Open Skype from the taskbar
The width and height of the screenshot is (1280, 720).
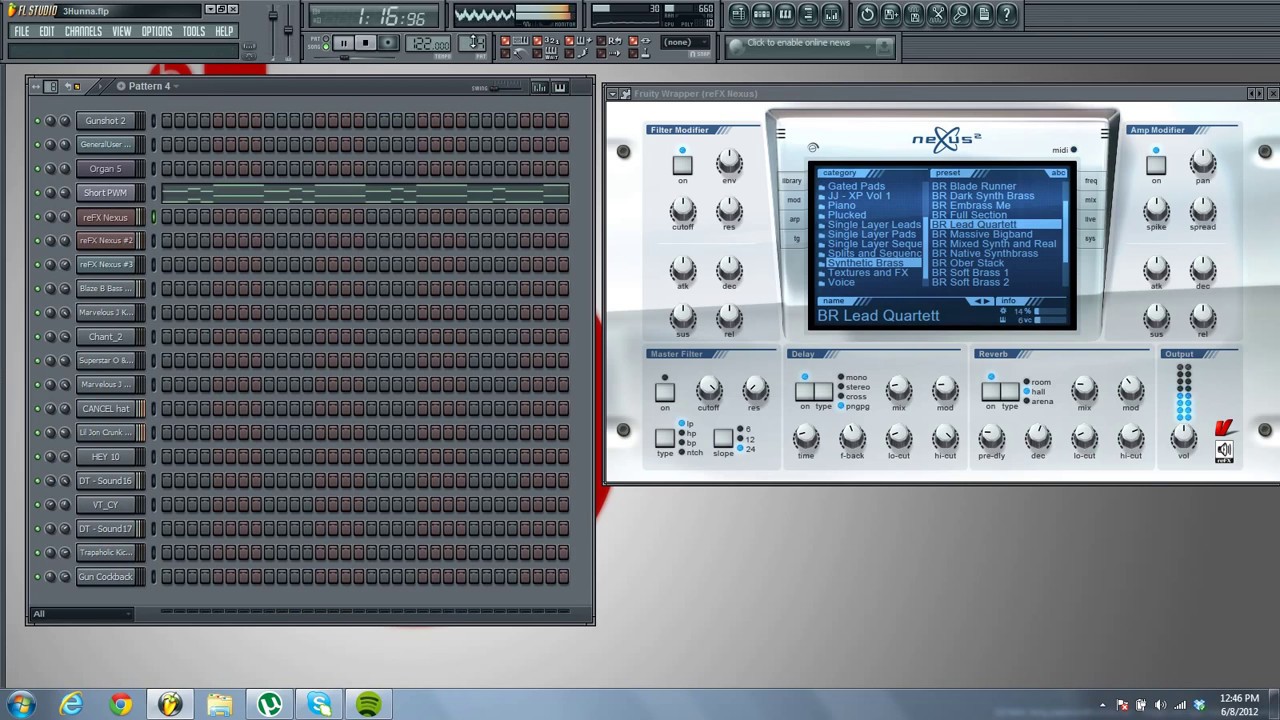click(320, 705)
